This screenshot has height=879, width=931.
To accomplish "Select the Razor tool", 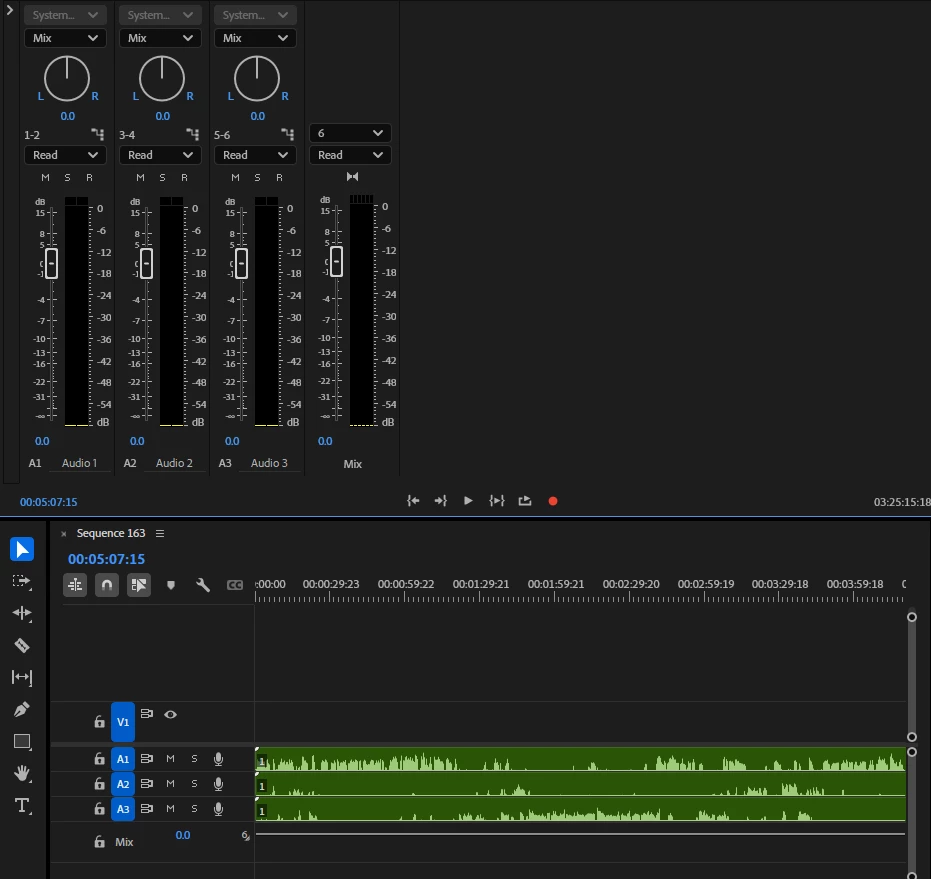I will tap(22, 645).
